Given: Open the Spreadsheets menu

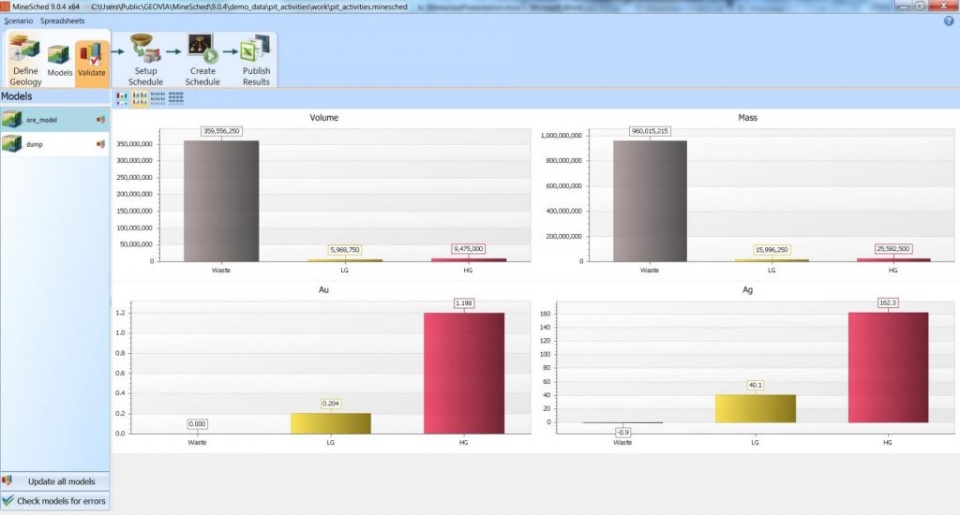Looking at the screenshot, I should [x=62, y=21].
